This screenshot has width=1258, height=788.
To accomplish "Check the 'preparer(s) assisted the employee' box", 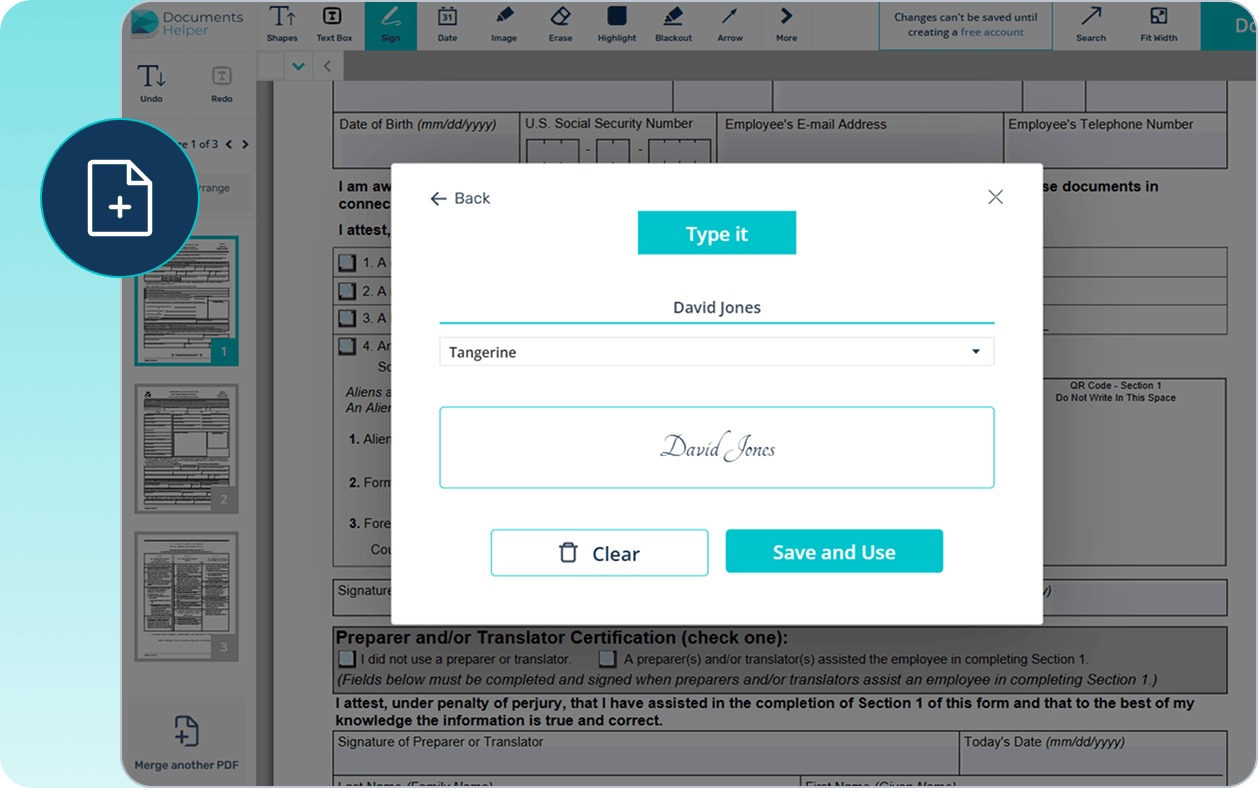I will [x=607, y=659].
